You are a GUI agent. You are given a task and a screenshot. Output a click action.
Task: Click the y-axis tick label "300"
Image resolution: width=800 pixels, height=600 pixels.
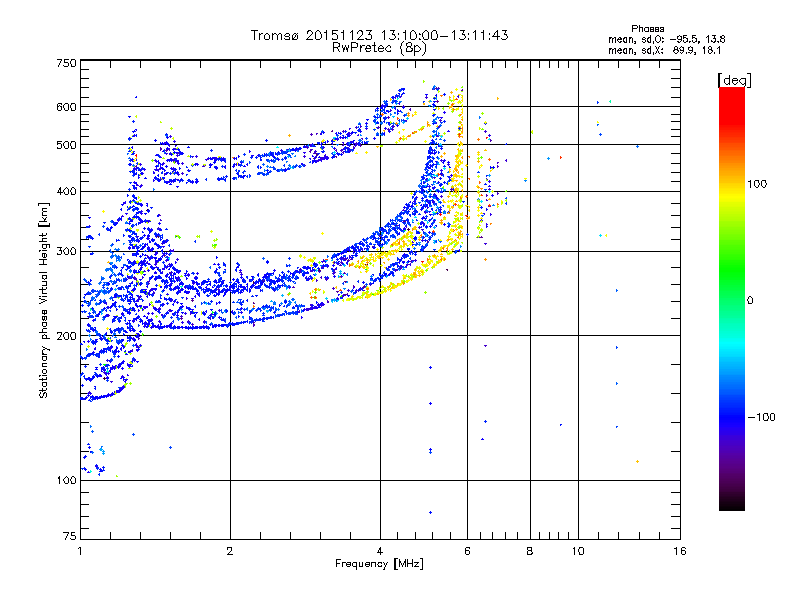click(x=66, y=252)
